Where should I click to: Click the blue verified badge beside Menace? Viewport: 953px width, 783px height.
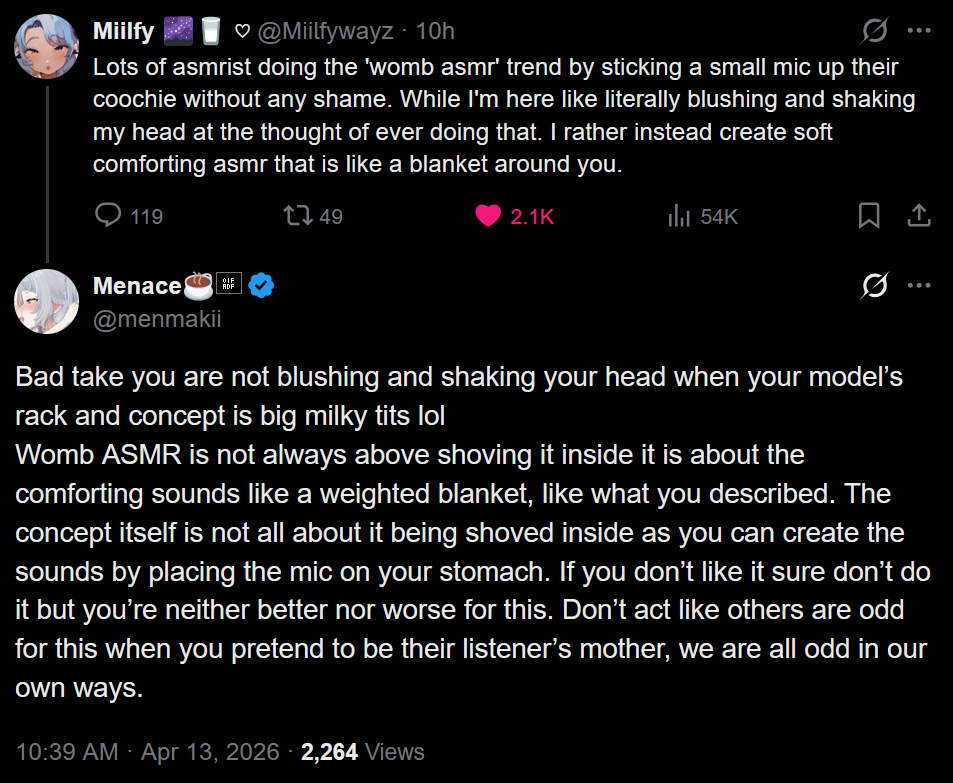(x=261, y=286)
